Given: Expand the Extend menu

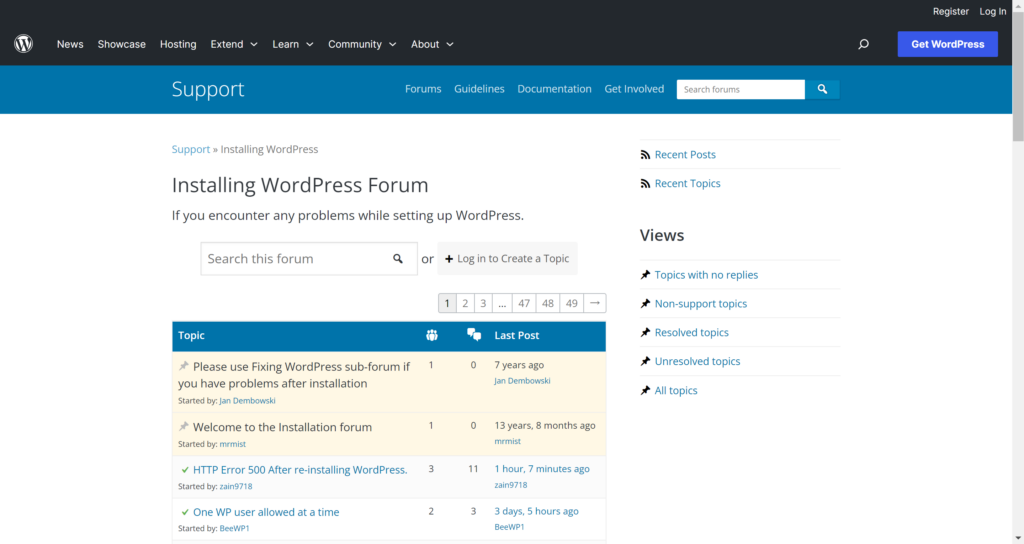Looking at the screenshot, I should (234, 44).
